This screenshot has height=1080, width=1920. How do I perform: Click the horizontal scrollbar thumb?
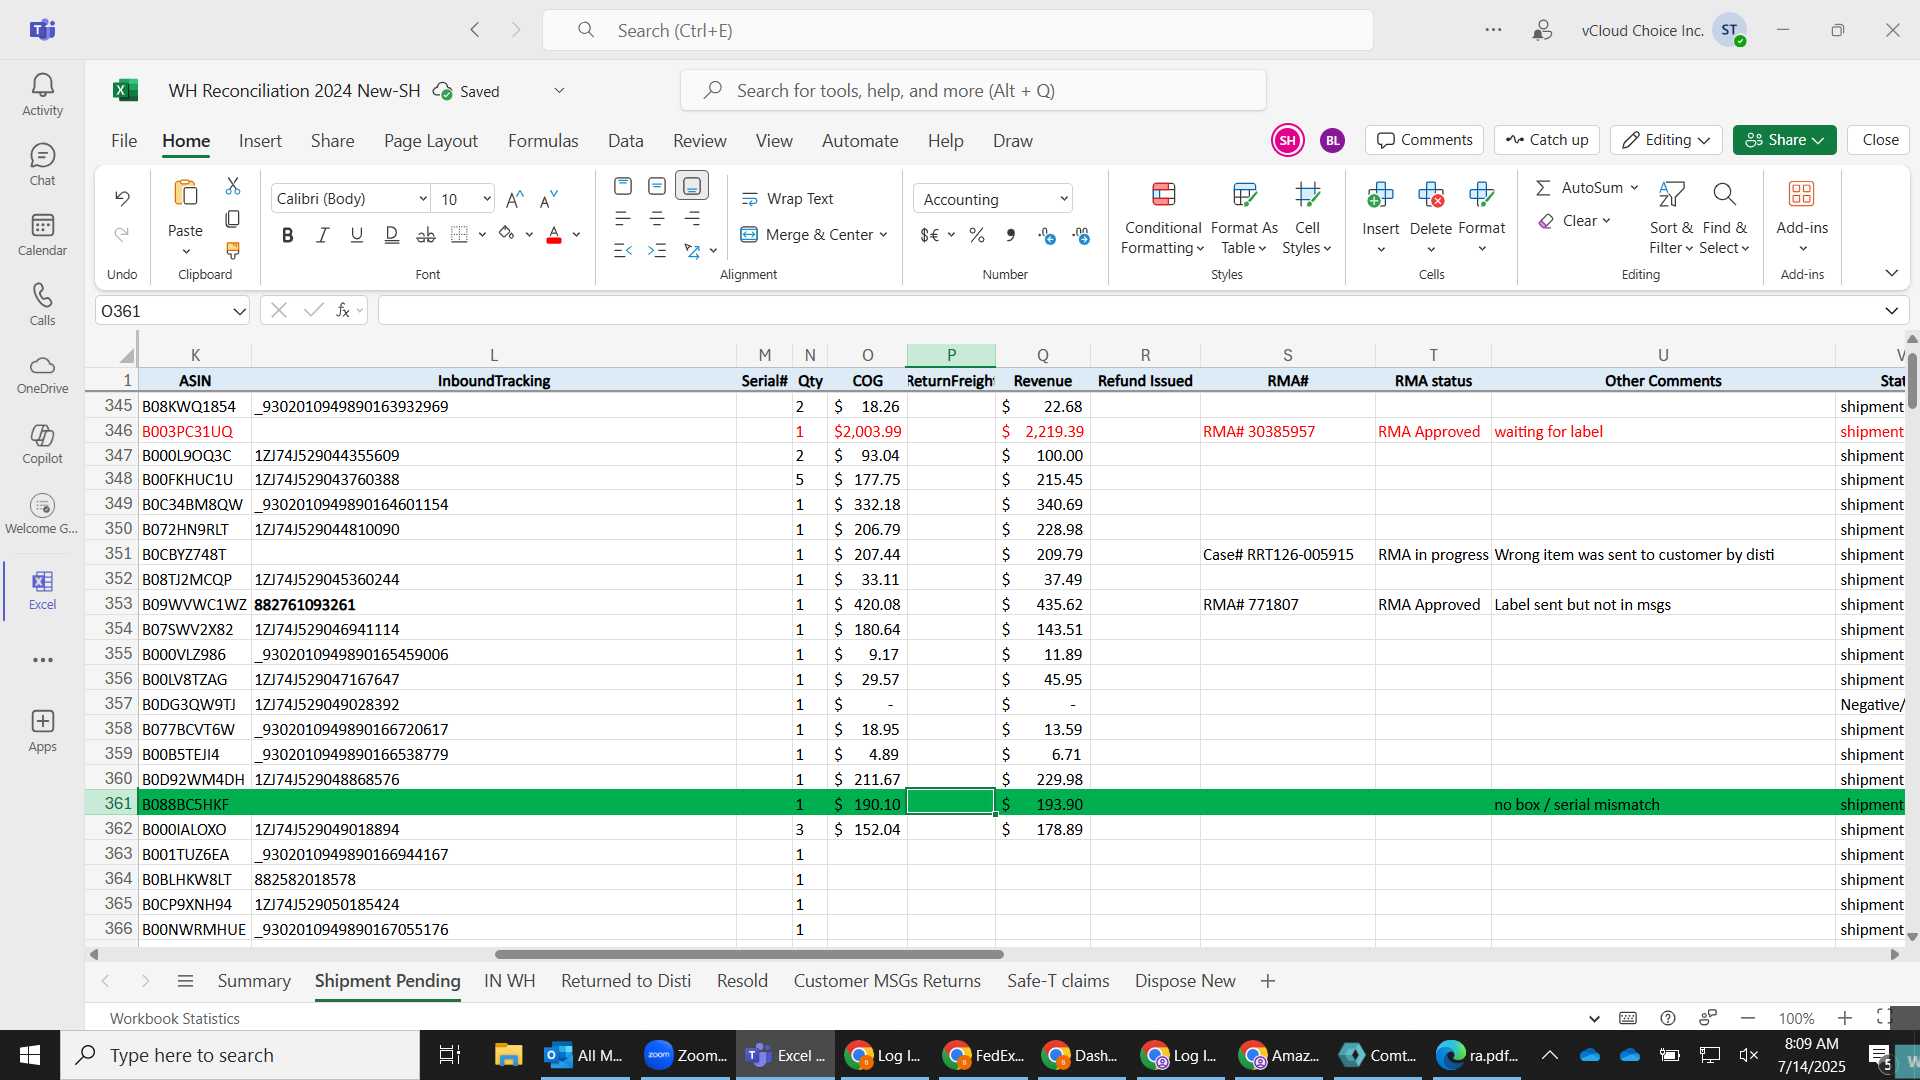(748, 954)
